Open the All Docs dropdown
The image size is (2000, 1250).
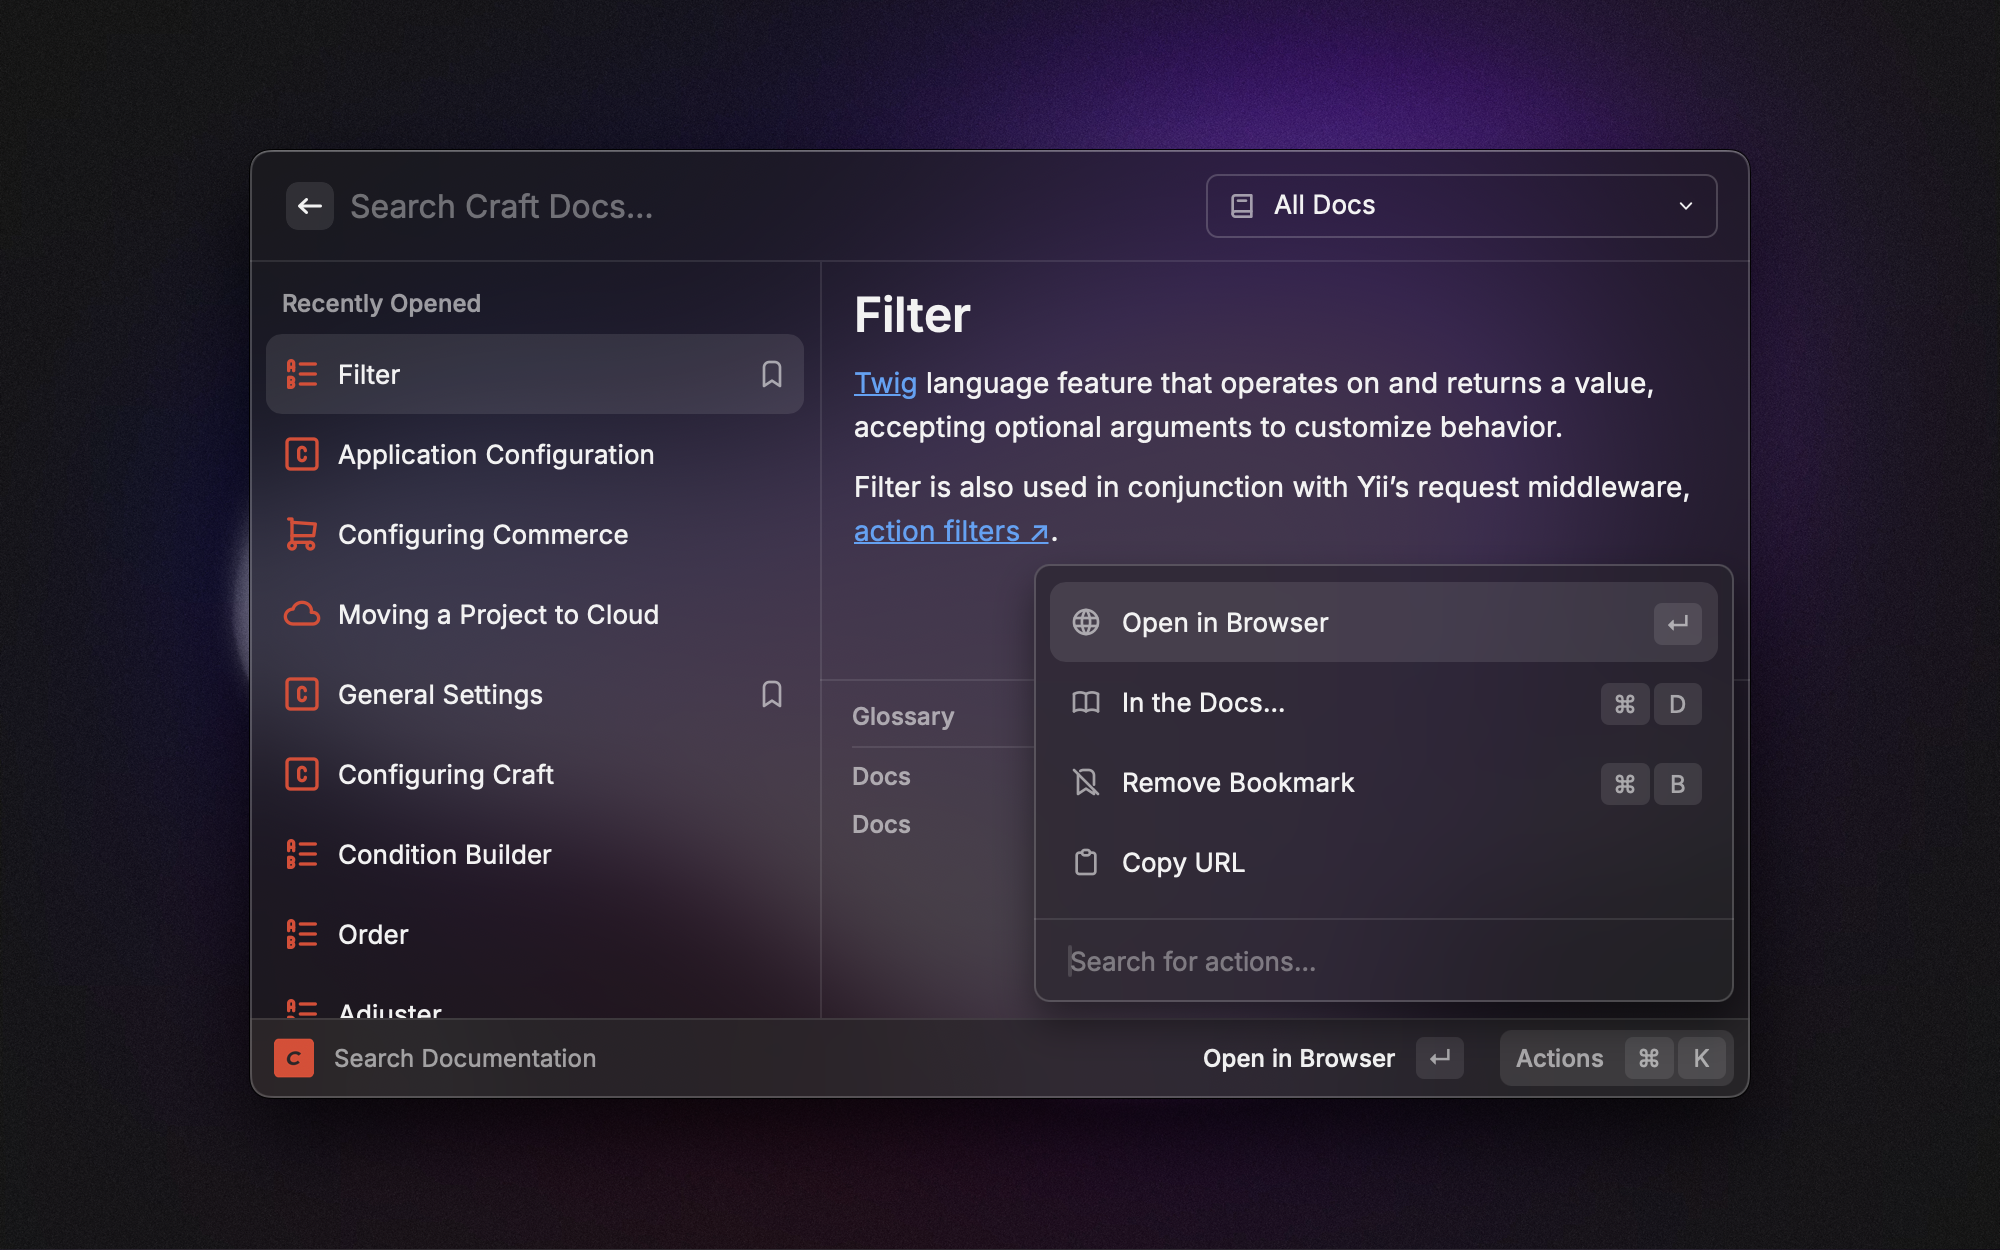coord(1460,206)
